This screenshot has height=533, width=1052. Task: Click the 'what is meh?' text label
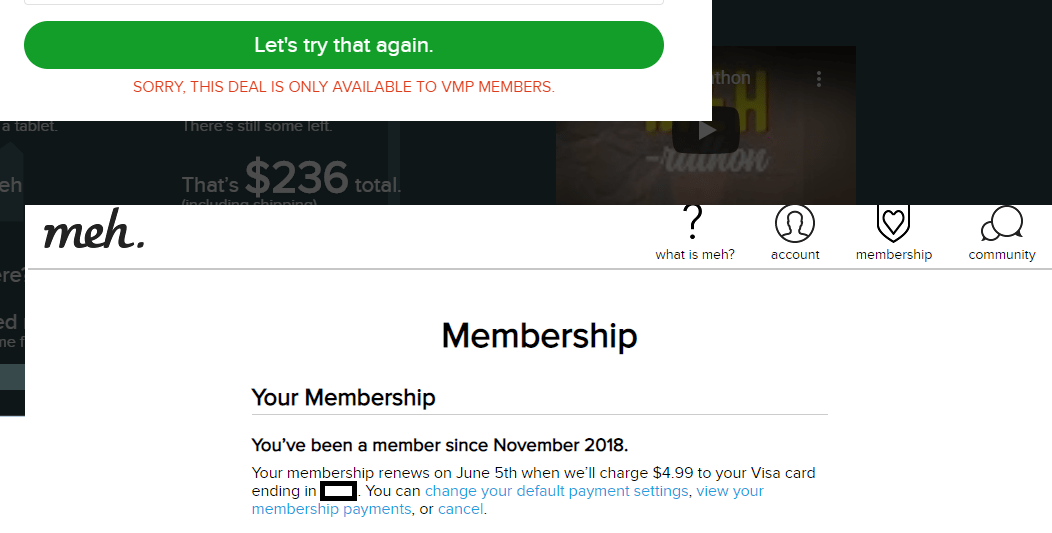[695, 255]
